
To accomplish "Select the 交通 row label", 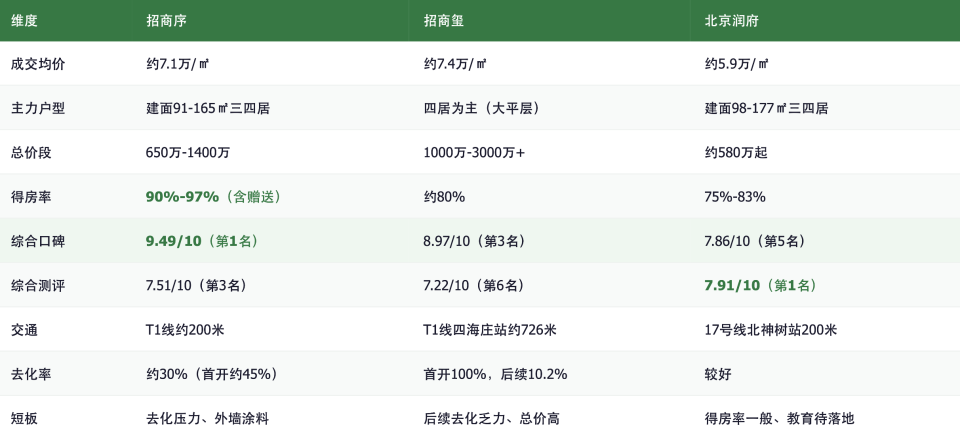I will coord(24,330).
